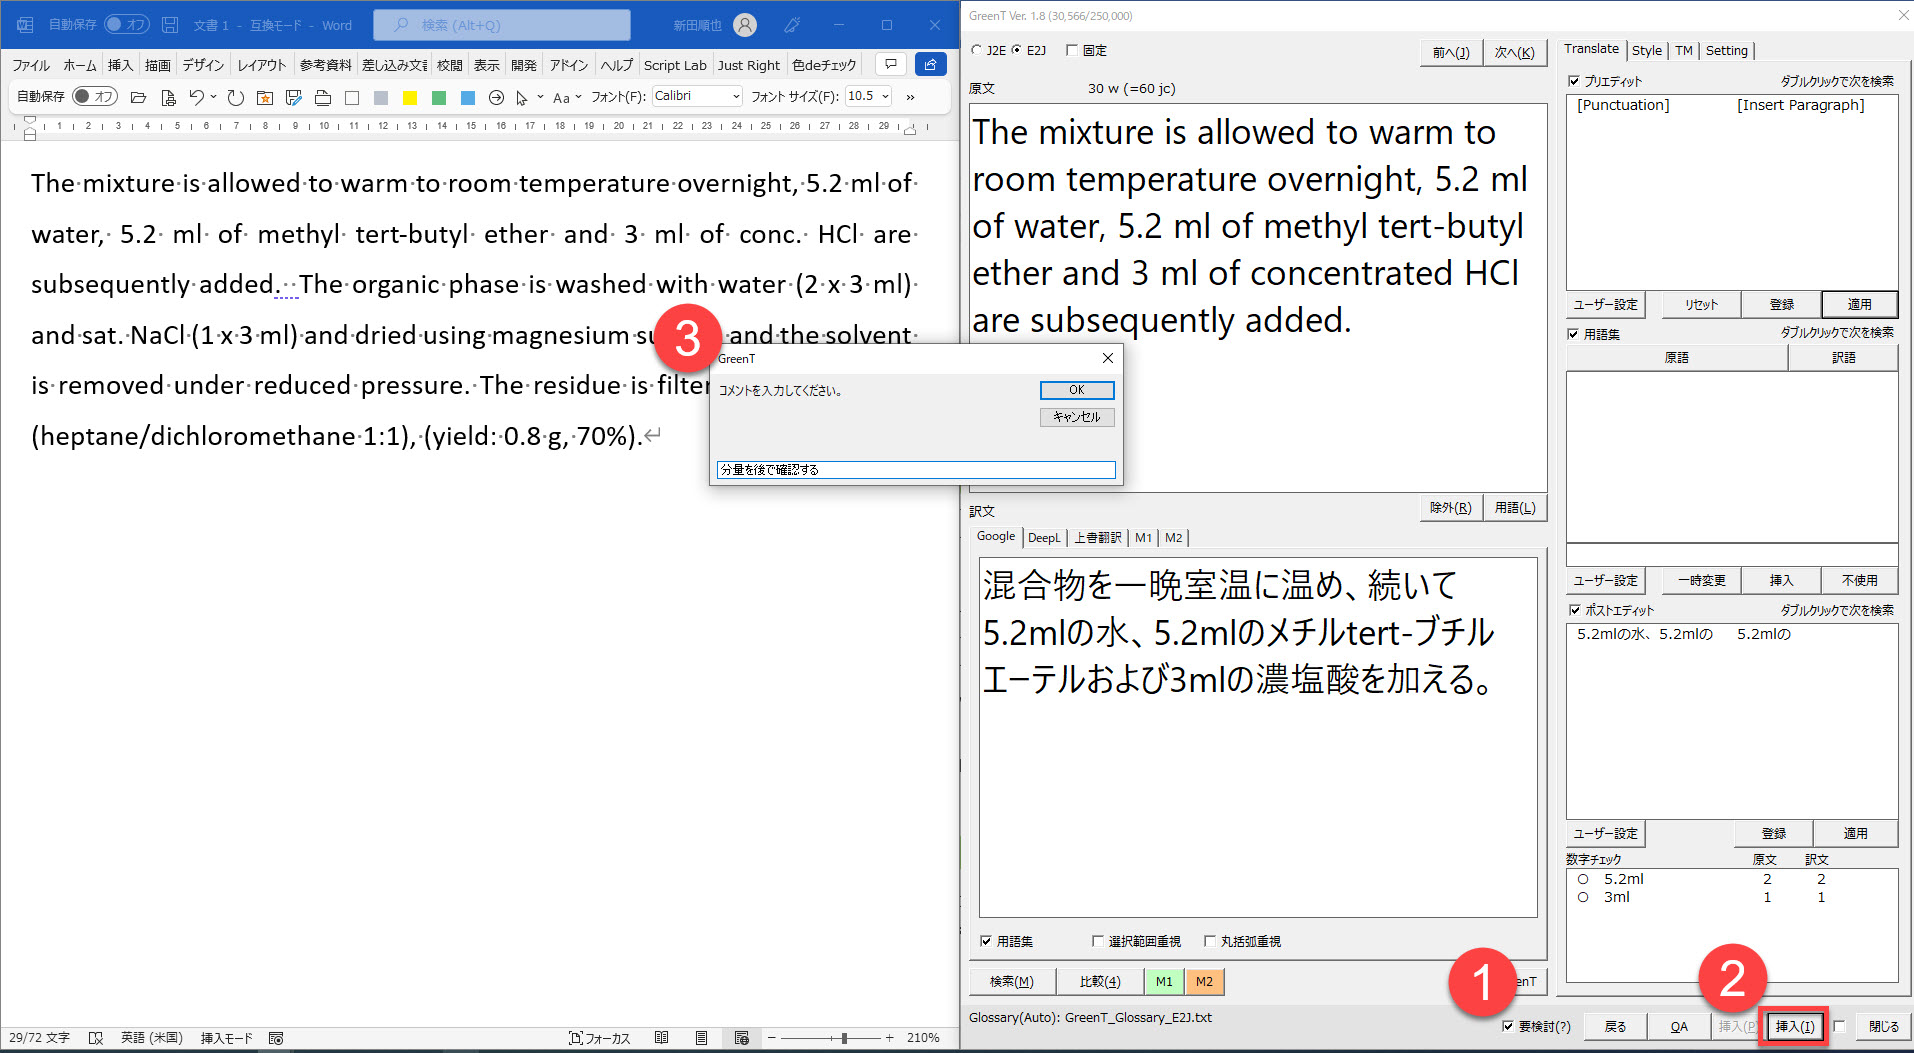This screenshot has height=1053, width=1914.
Task: Click the spell check icon in status bar
Action: pyautogui.click(x=96, y=1038)
